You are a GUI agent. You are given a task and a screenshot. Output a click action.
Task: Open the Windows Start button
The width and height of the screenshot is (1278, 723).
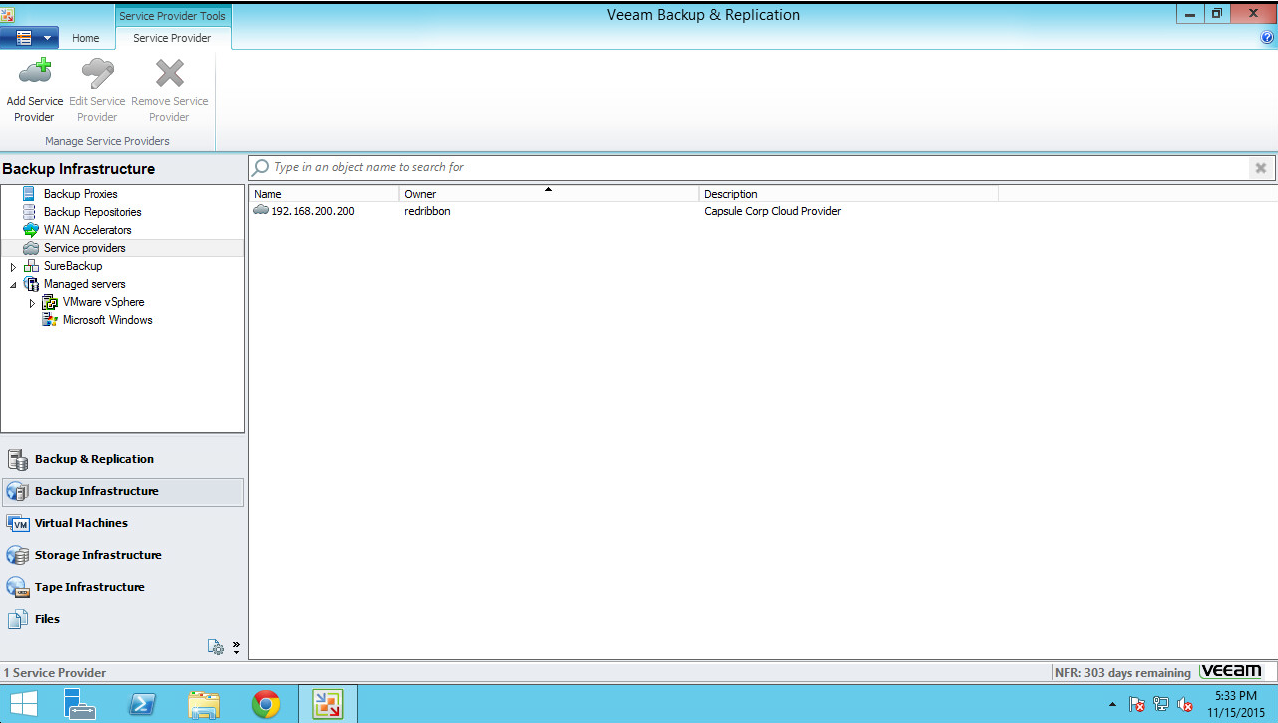pyautogui.click(x=23, y=704)
